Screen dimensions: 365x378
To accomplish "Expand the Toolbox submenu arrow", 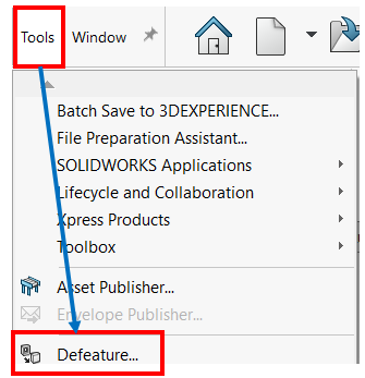I will click(x=341, y=246).
